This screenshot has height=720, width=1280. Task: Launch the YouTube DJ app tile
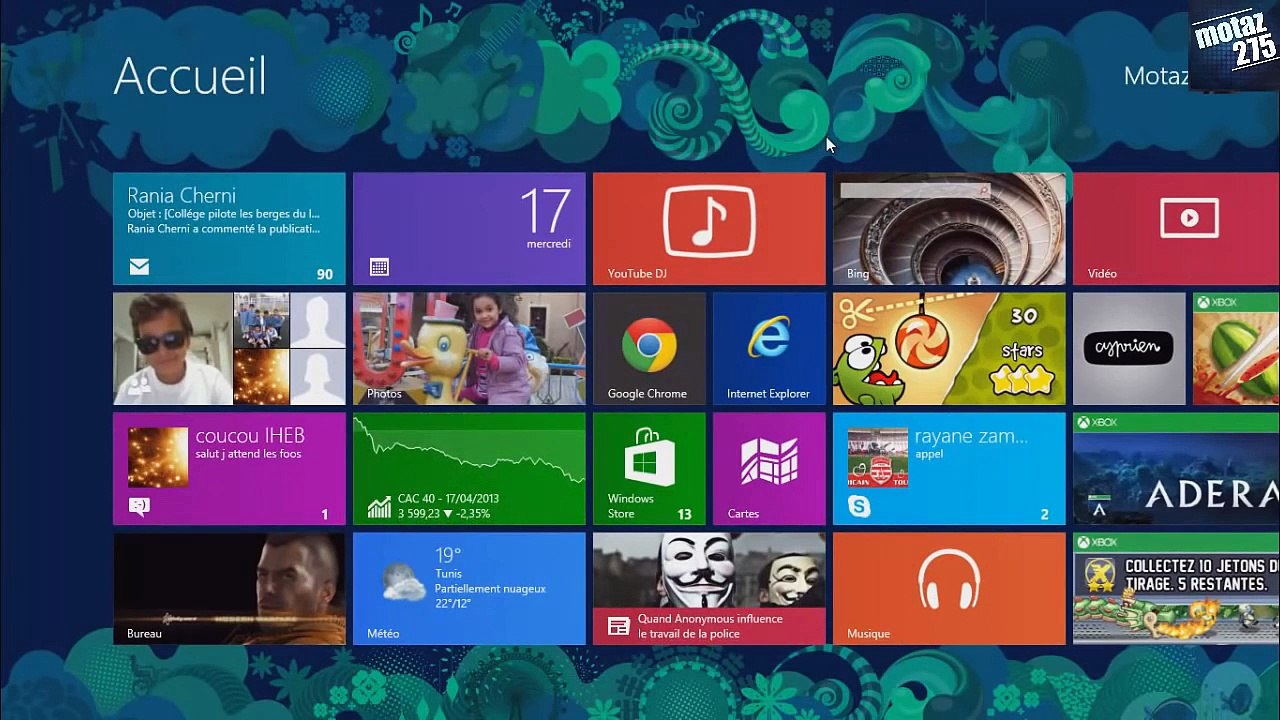[x=709, y=229]
